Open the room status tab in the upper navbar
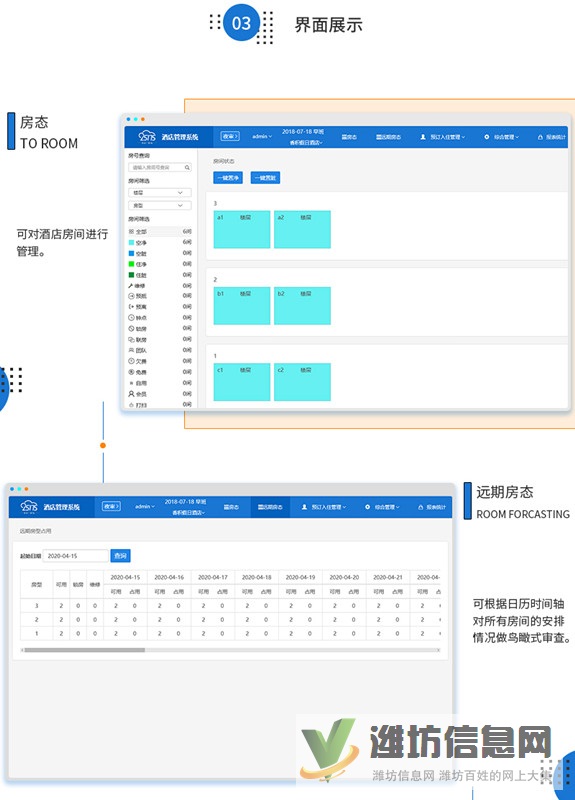The width and height of the screenshot is (575, 800). coord(349,137)
